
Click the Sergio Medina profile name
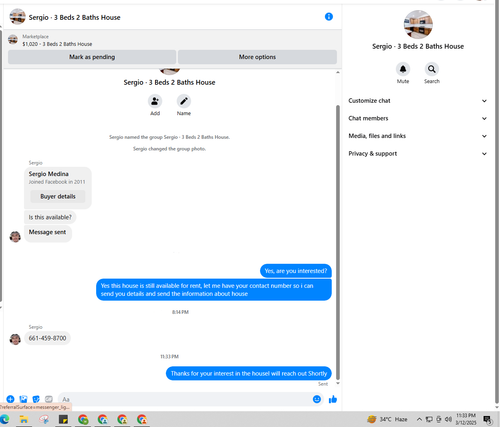coord(49,174)
